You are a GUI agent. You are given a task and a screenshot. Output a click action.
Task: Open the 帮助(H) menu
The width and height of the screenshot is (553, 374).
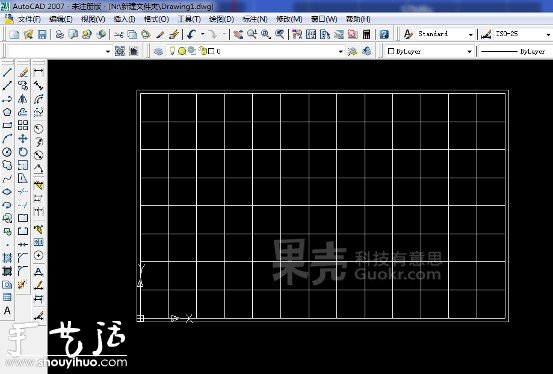(x=358, y=19)
